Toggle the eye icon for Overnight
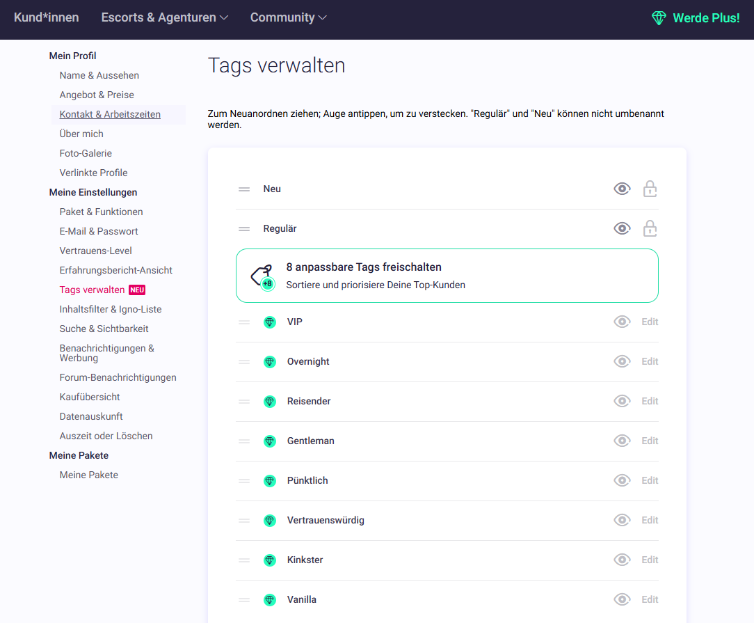Screen dimensions: 754x623 pos(622,361)
